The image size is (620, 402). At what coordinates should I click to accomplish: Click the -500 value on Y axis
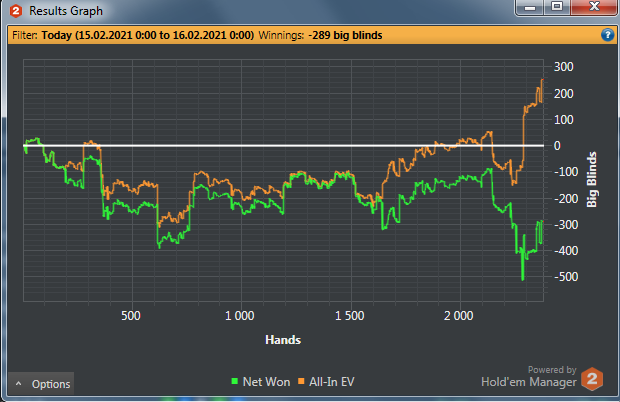tap(566, 277)
